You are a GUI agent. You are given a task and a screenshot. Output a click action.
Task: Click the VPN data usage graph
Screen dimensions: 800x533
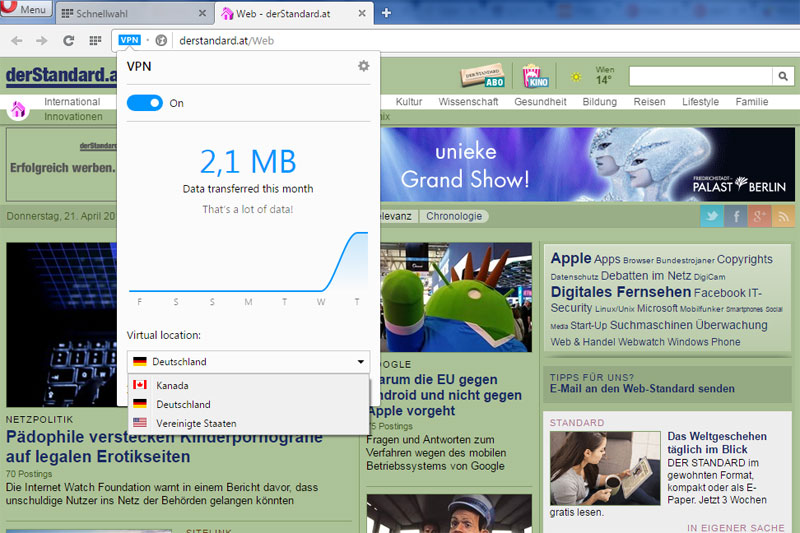(248, 262)
